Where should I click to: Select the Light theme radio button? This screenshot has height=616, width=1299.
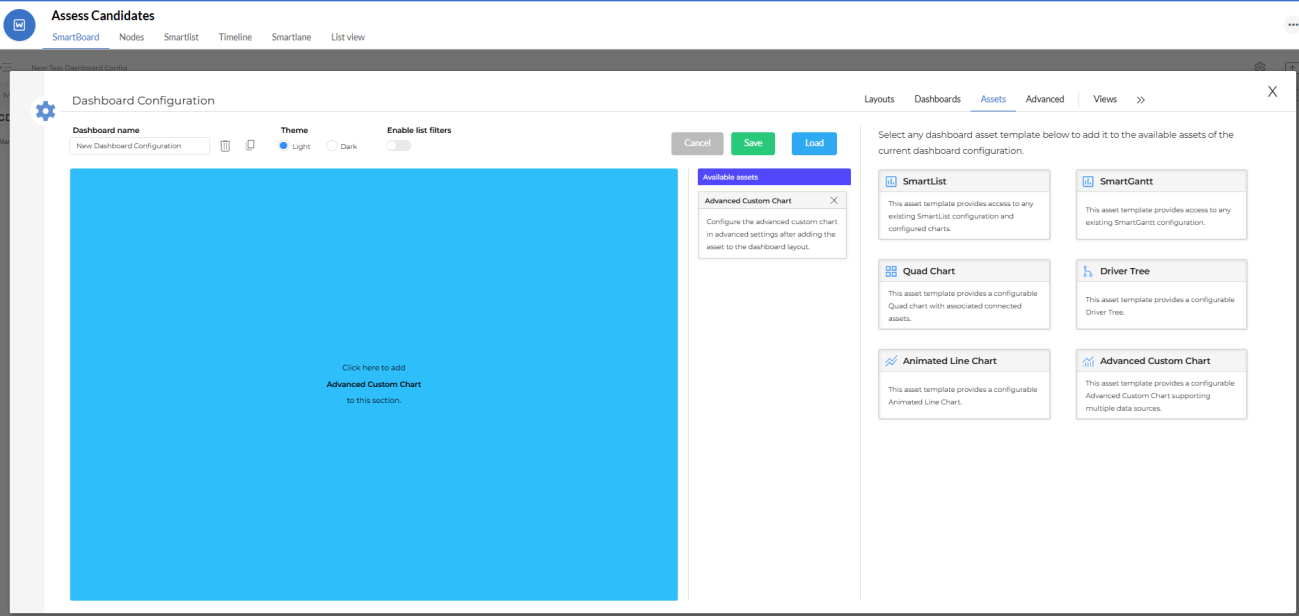pos(284,146)
